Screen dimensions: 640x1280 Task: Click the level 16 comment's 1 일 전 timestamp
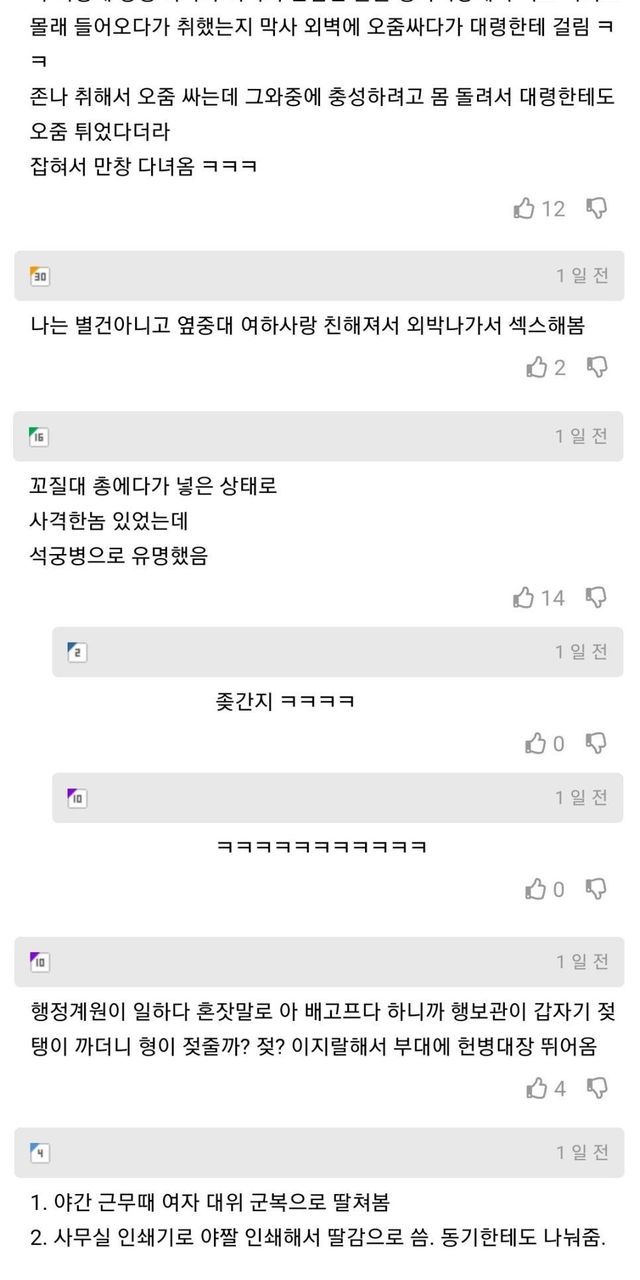pos(582,435)
